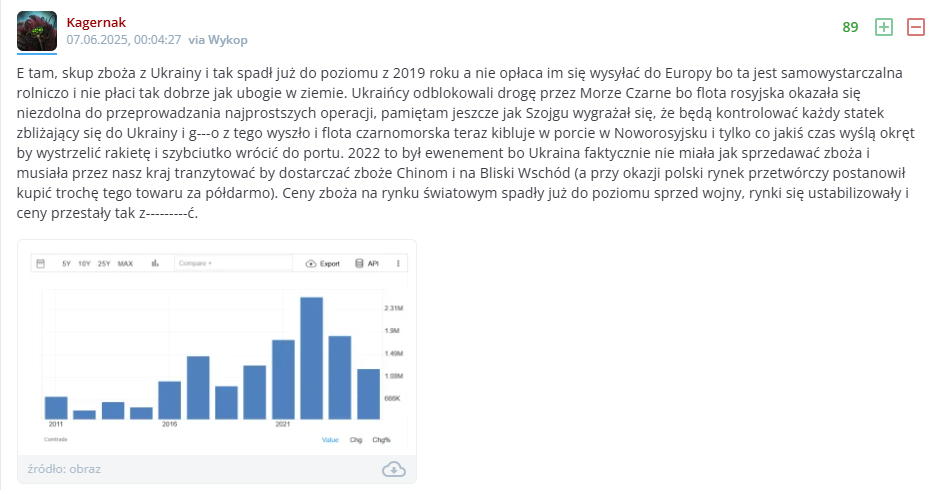This screenshot has height=494, width=940.
Task: Click the green plus upvote button
Action: pyautogui.click(x=884, y=27)
